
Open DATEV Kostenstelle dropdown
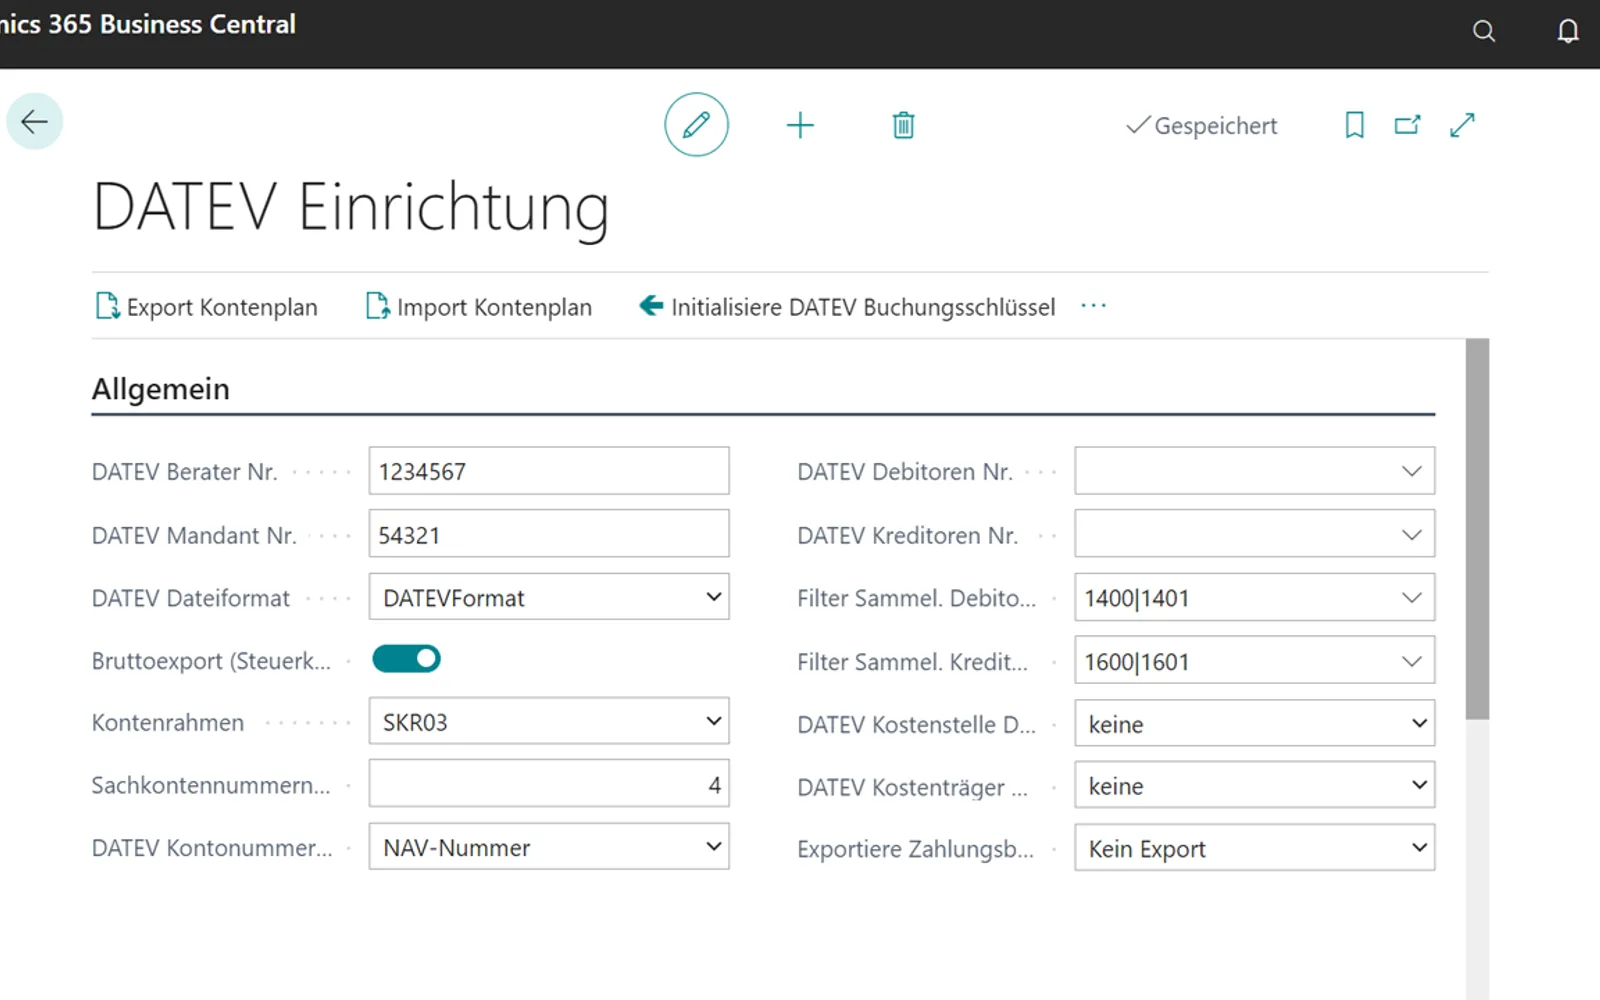click(1255, 723)
